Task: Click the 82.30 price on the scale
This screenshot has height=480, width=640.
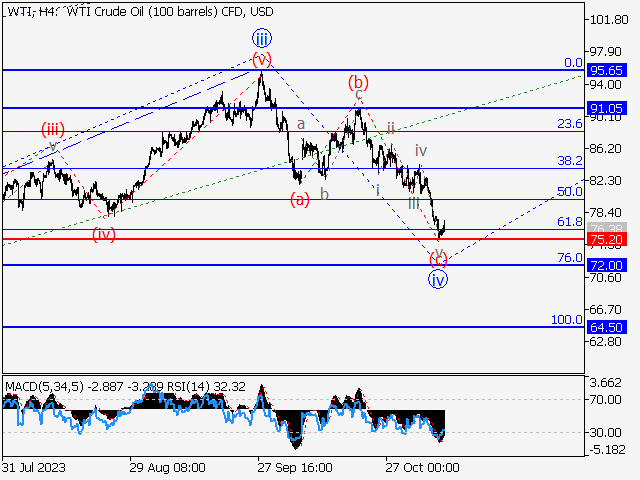Action: coord(605,180)
